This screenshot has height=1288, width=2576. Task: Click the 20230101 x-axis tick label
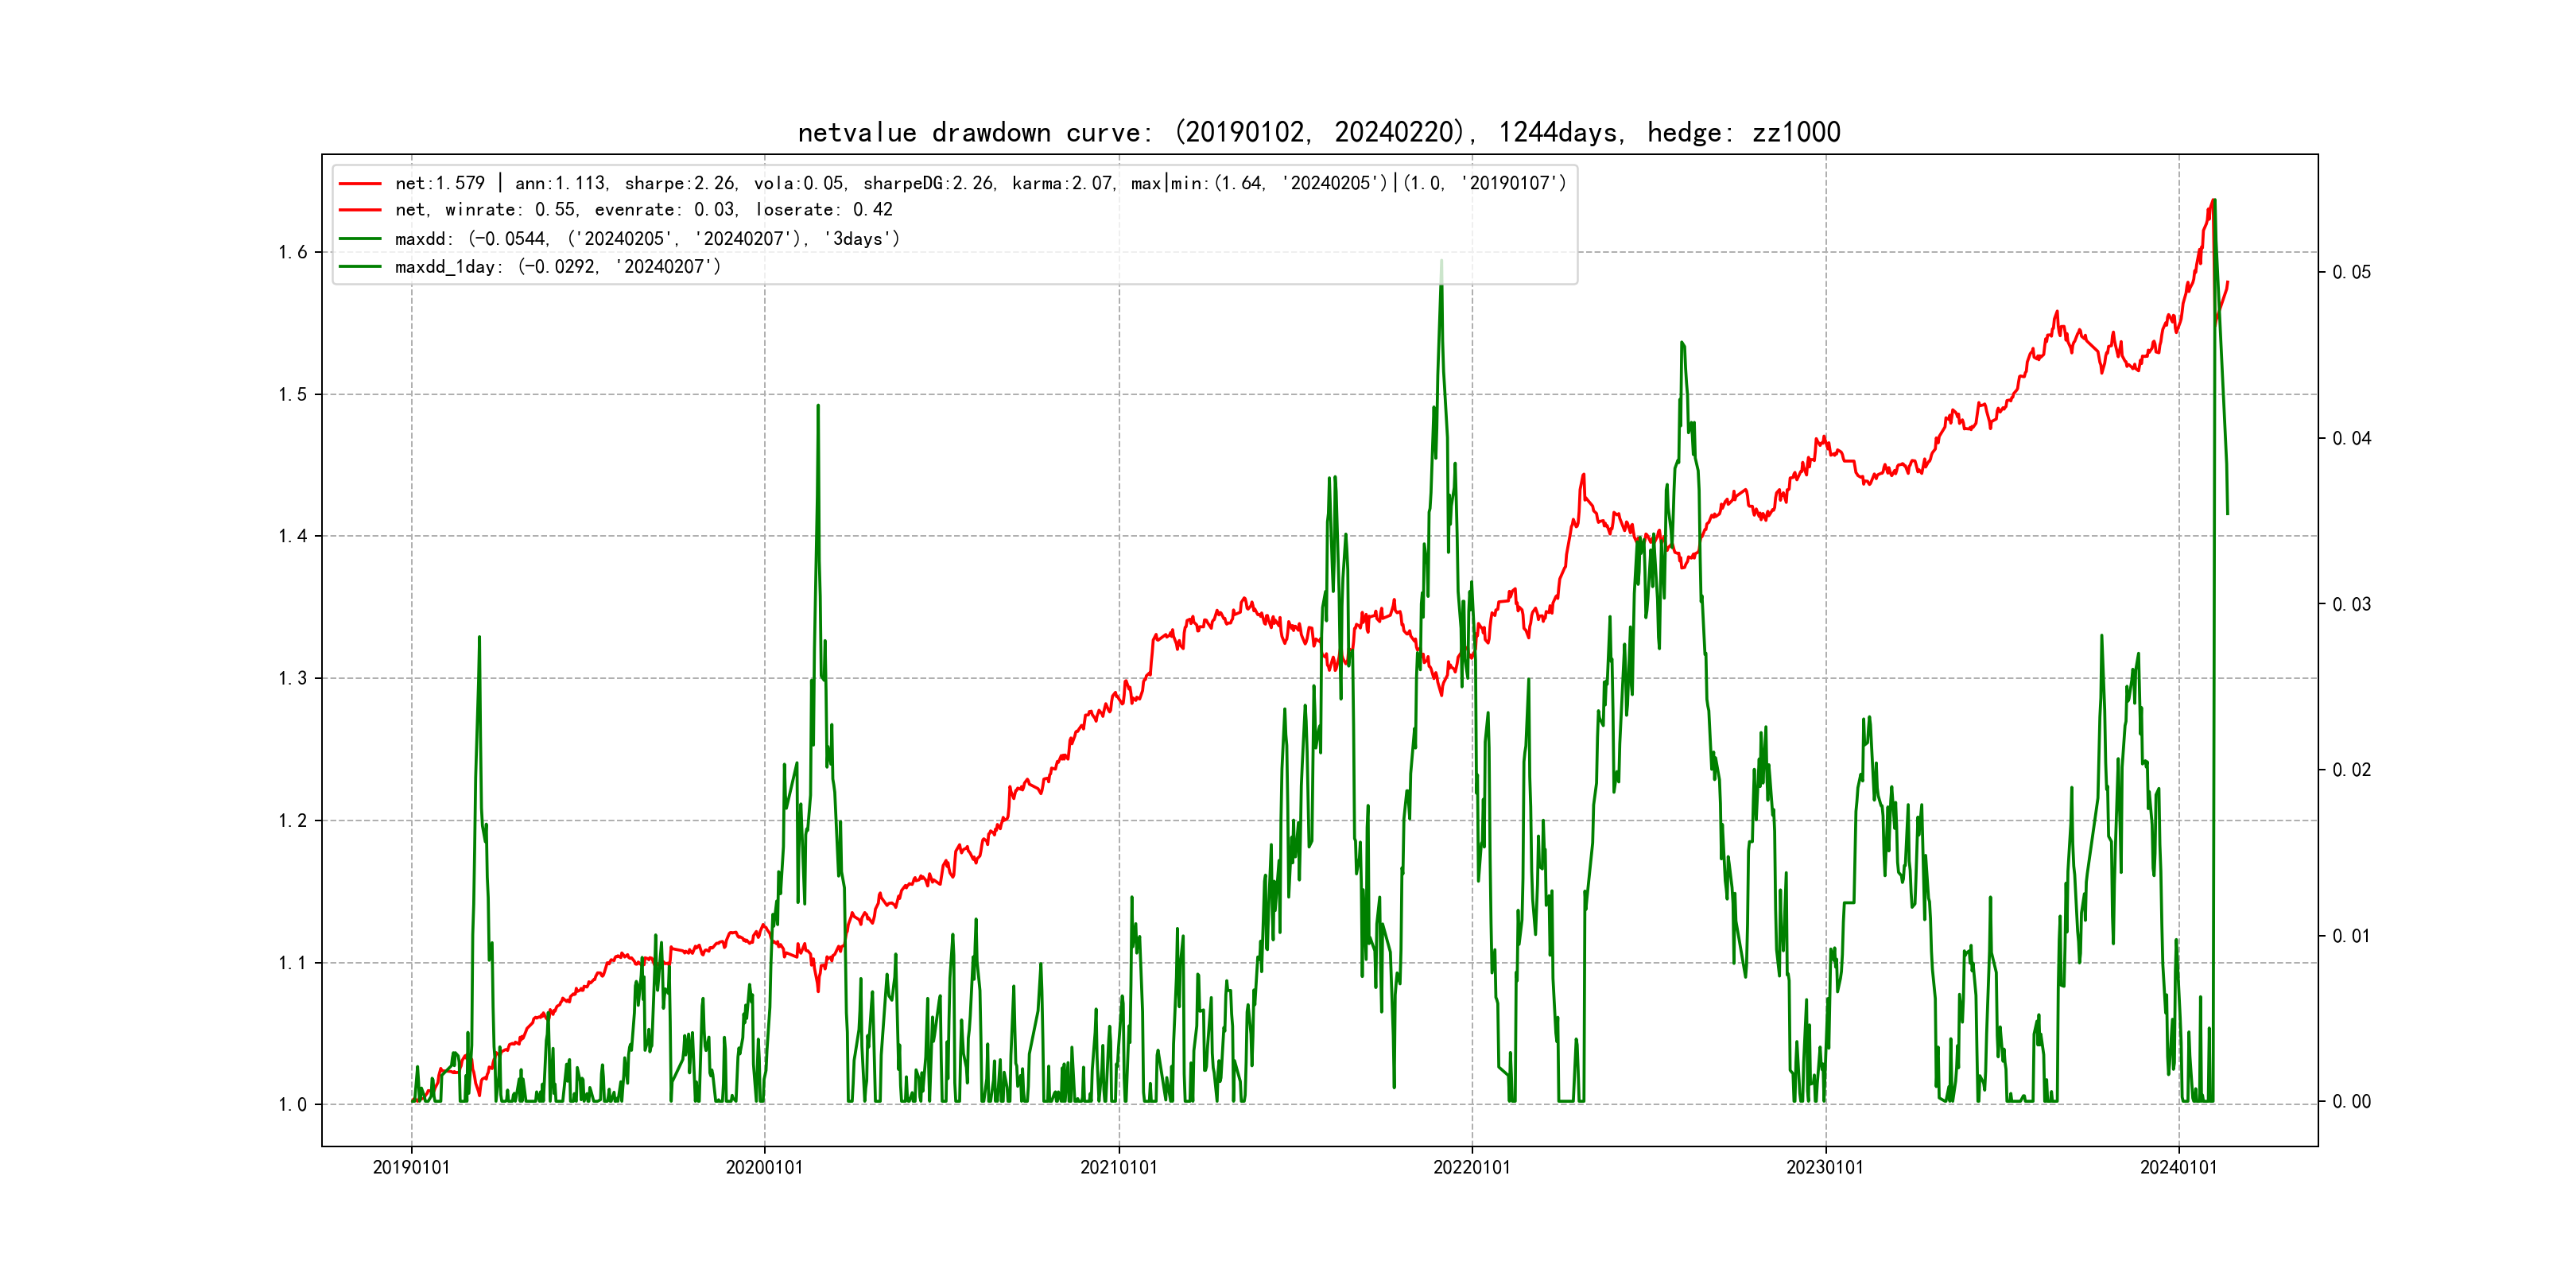click(x=1825, y=1167)
